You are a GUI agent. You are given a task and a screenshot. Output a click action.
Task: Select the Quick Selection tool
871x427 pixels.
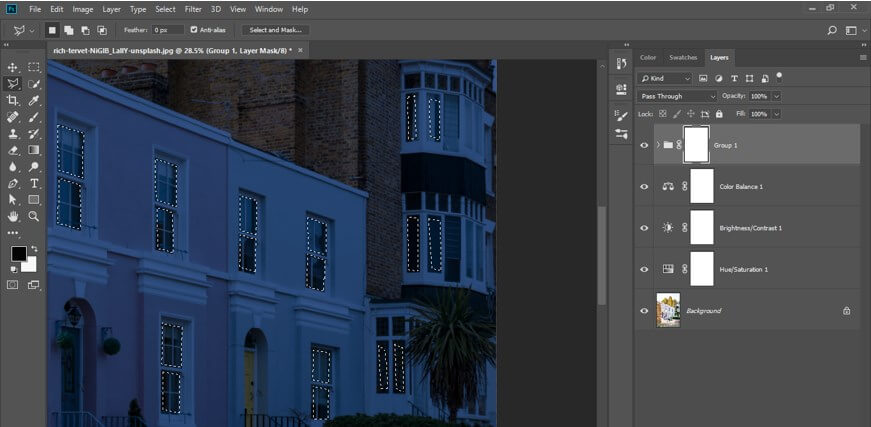coord(34,84)
